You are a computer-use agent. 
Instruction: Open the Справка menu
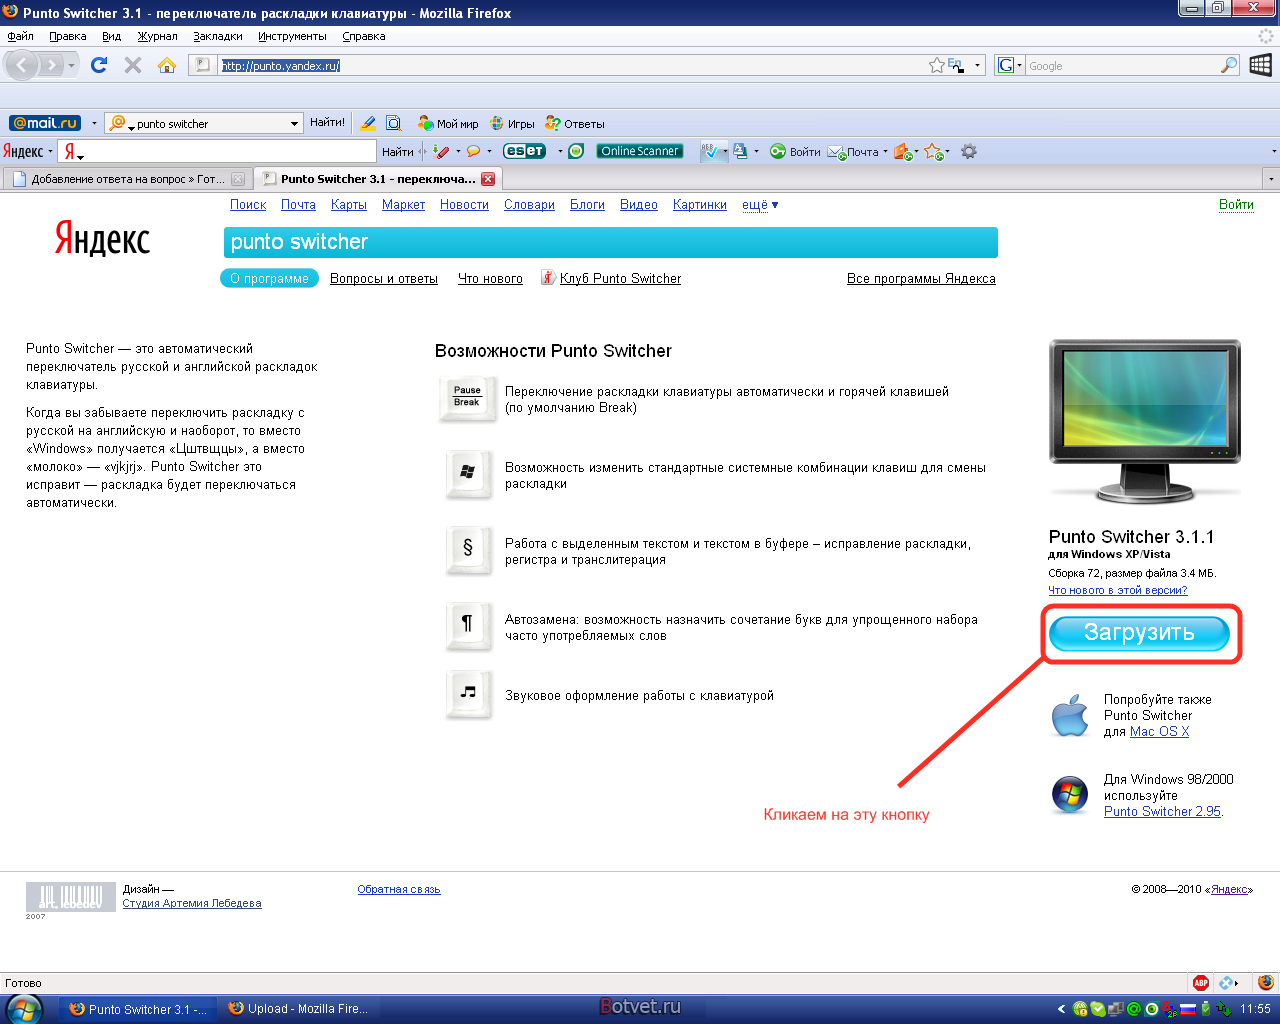pos(364,36)
